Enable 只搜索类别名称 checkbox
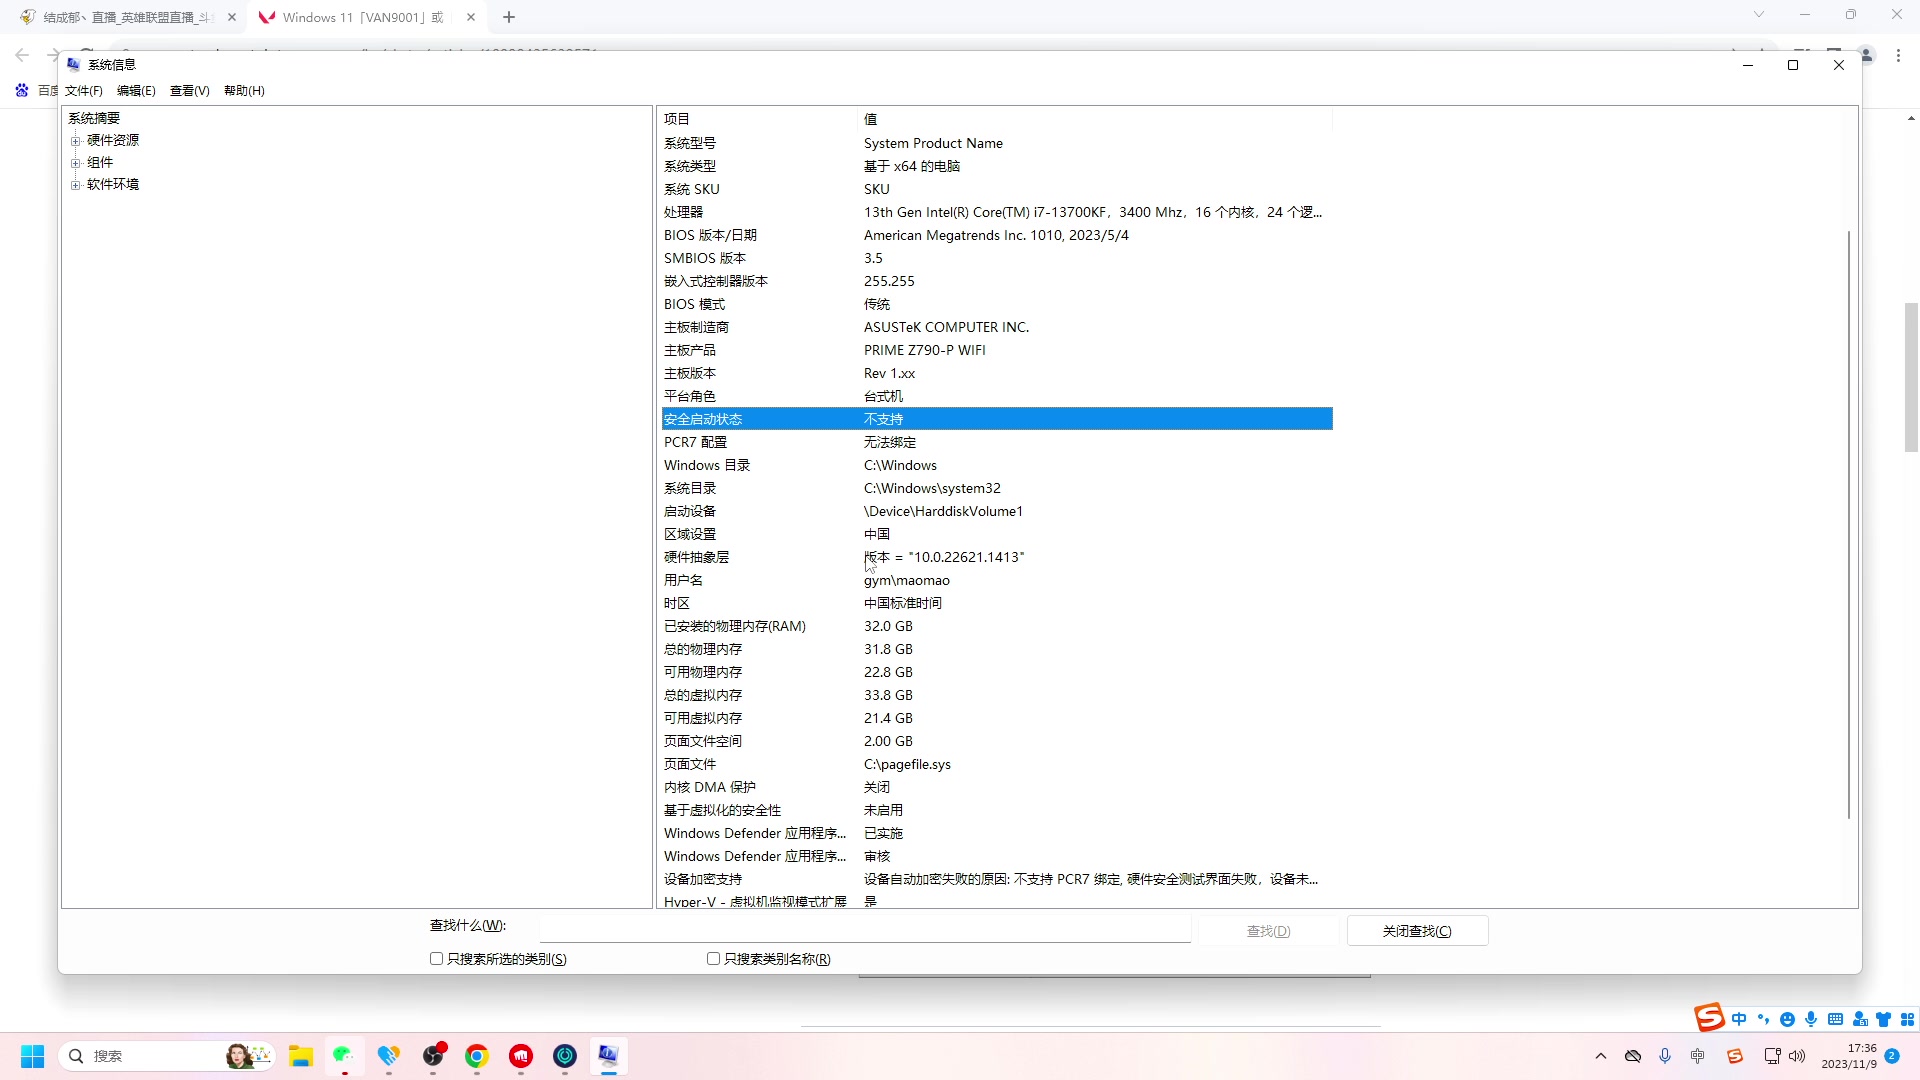Viewport: 1920px width, 1080px height. 713,959
